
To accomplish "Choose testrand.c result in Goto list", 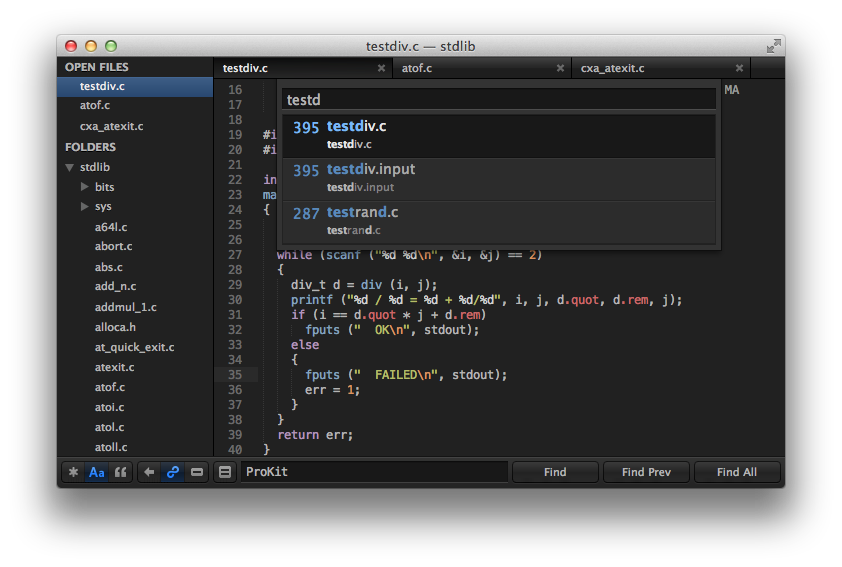I will coord(499,222).
